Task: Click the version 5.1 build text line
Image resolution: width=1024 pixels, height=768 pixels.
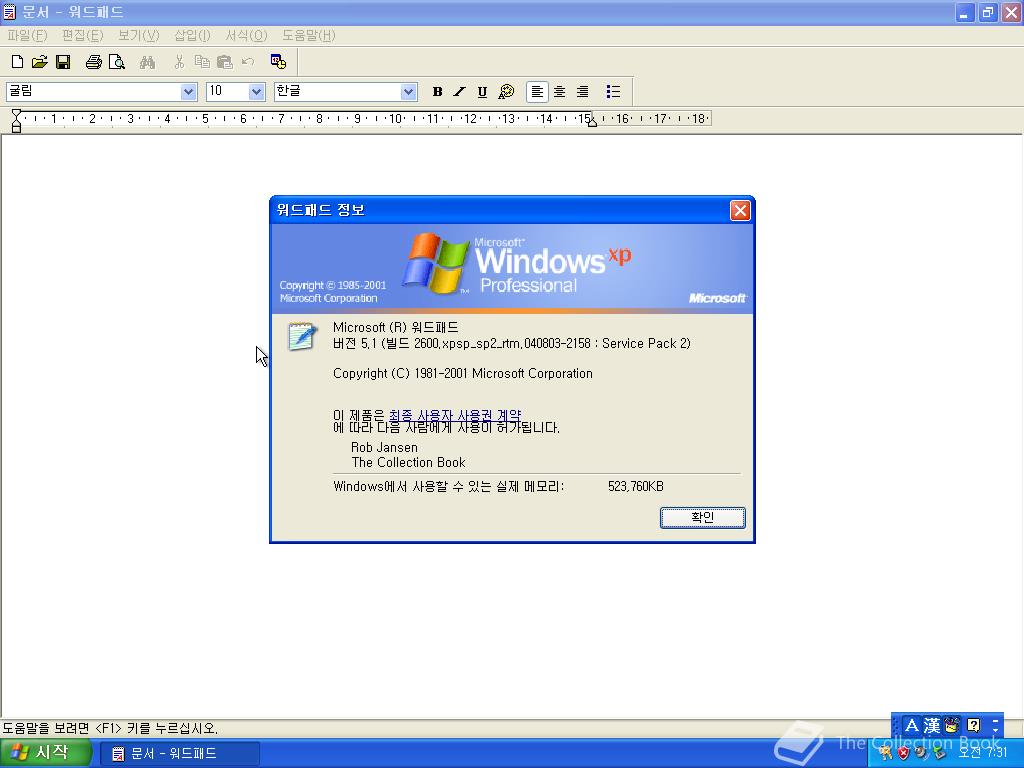Action: pyautogui.click(x=511, y=344)
